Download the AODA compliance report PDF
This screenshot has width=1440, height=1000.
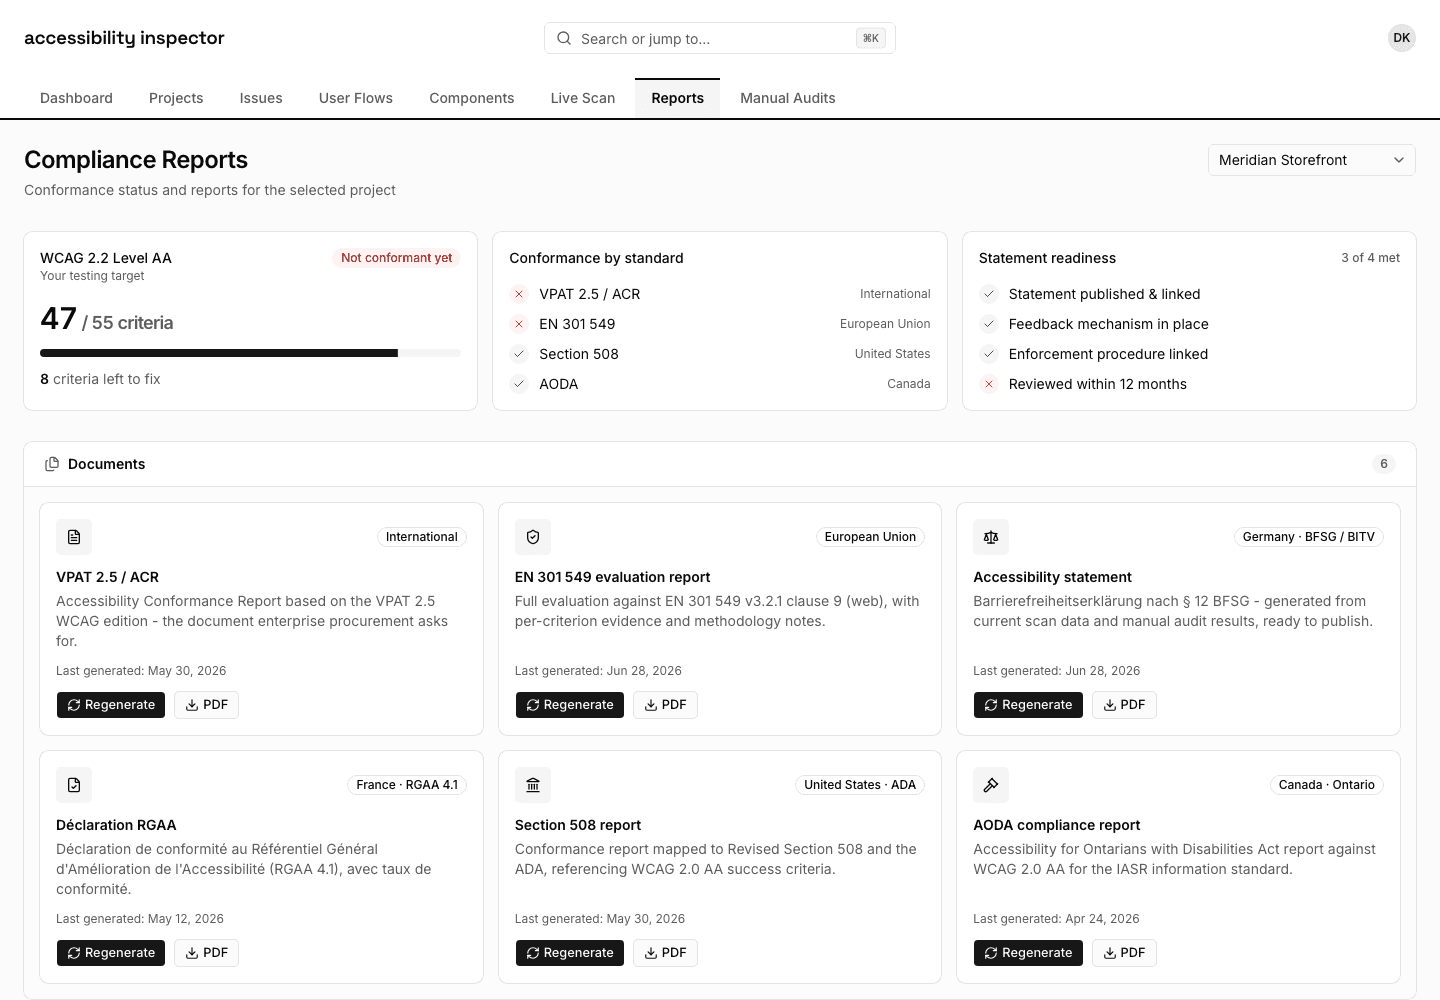pos(1124,953)
